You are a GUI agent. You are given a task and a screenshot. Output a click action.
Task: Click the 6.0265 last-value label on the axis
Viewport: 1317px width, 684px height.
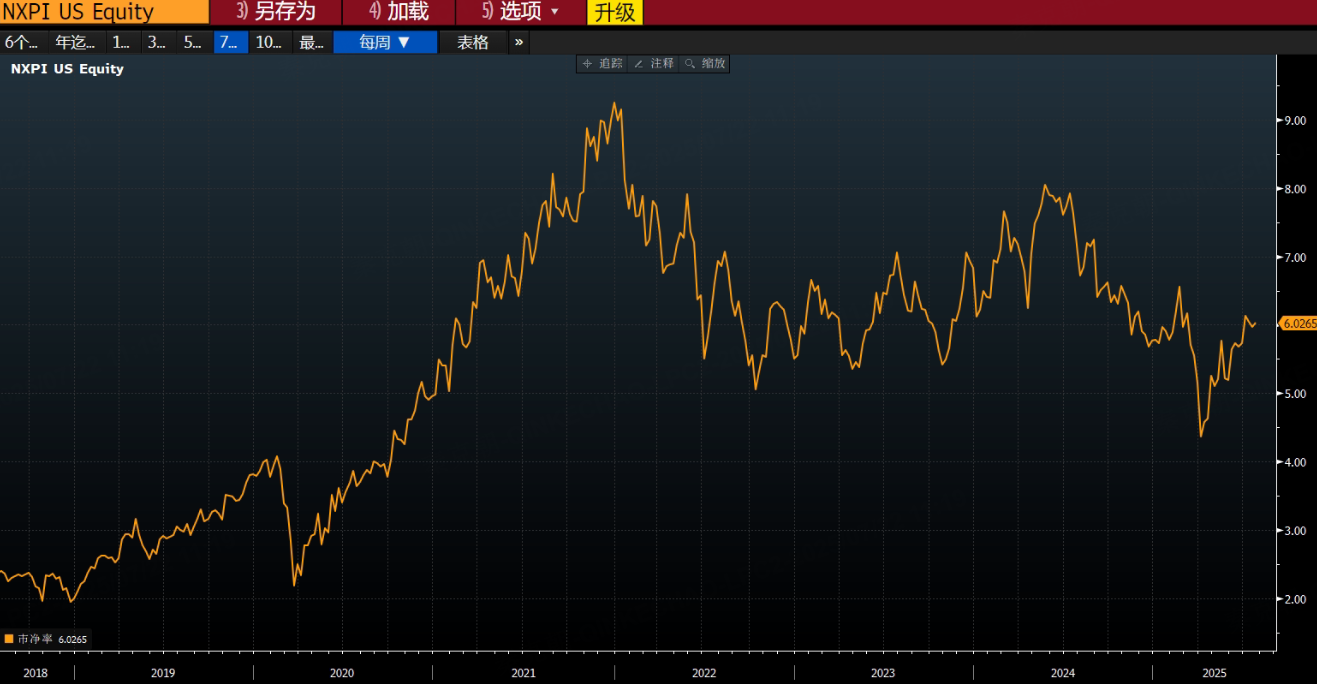pos(1299,323)
